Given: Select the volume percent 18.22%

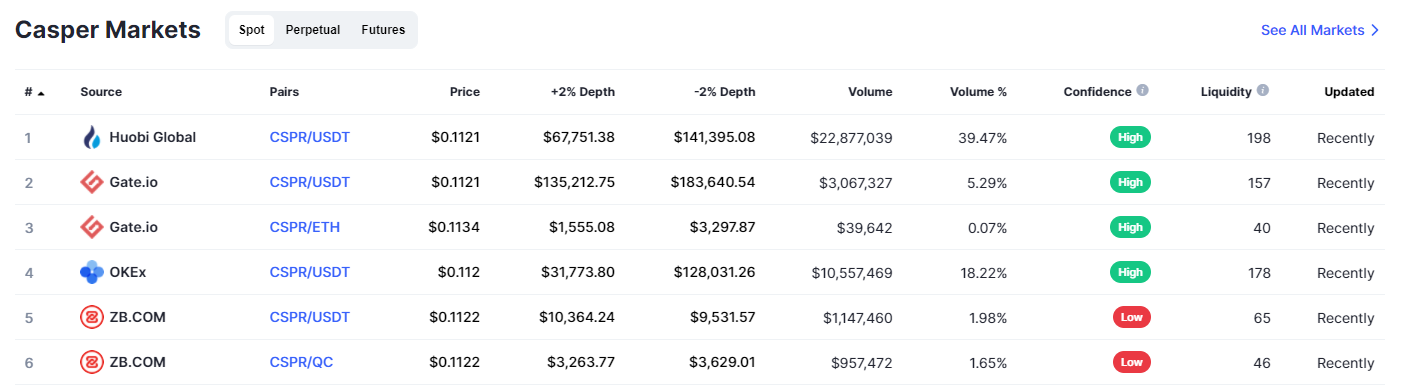Looking at the screenshot, I should (983, 273).
